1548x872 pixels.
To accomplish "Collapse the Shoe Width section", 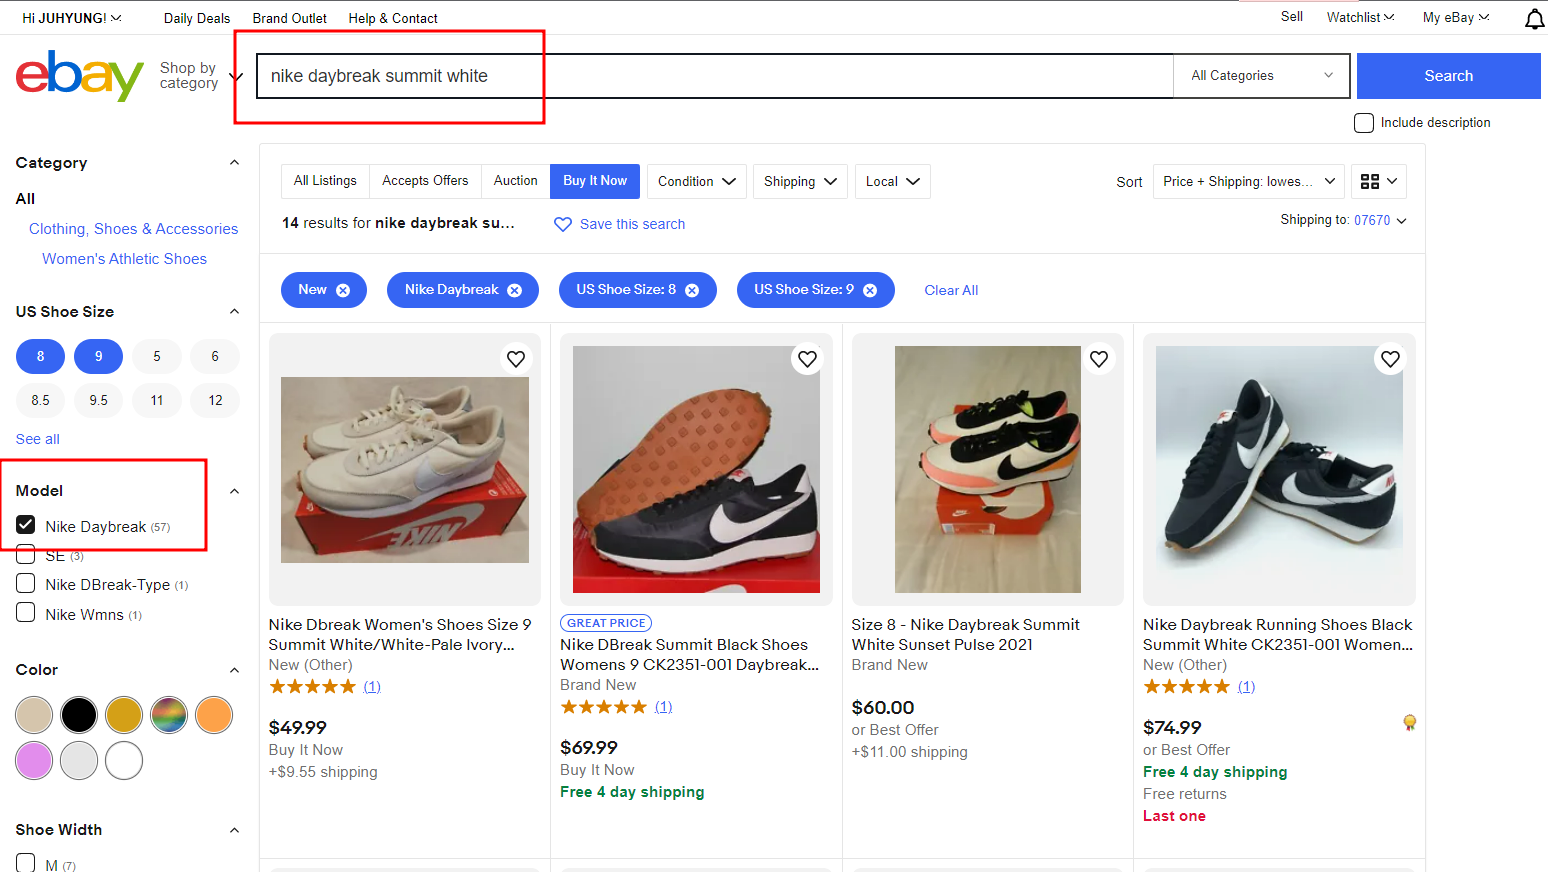I will tap(234, 830).
